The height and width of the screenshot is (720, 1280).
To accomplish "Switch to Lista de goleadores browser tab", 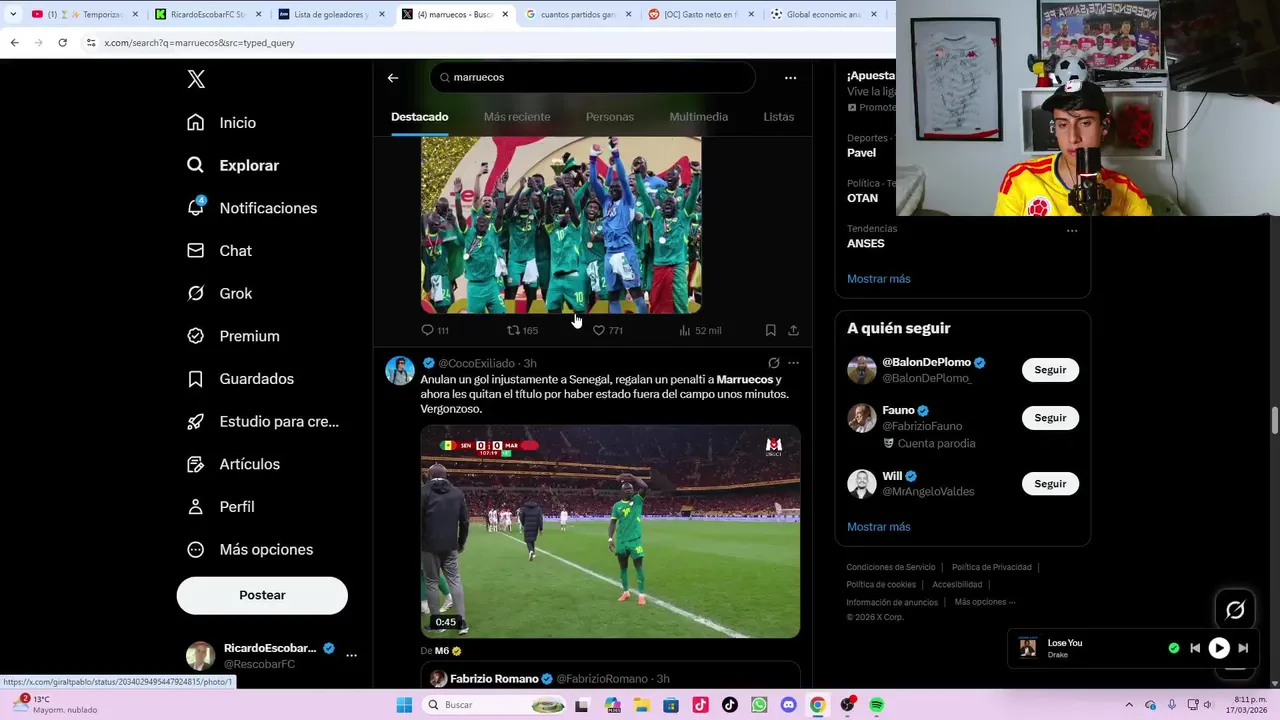I will 331,14.
